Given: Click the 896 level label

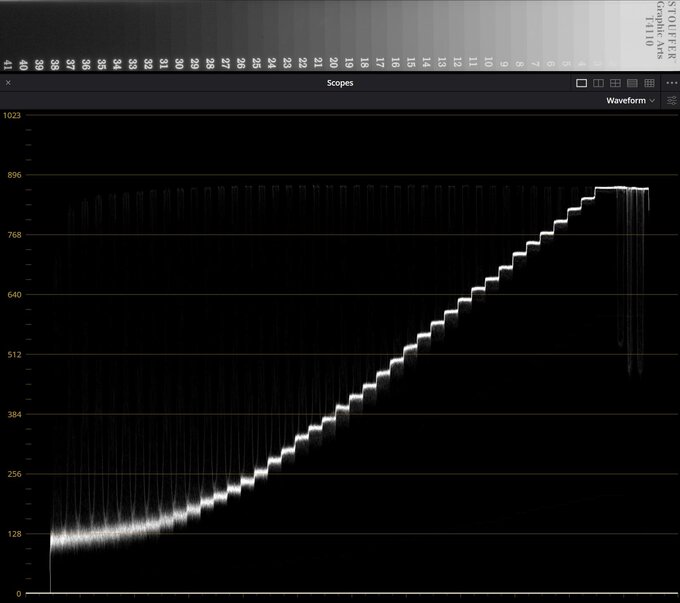Looking at the screenshot, I should click(12, 175).
